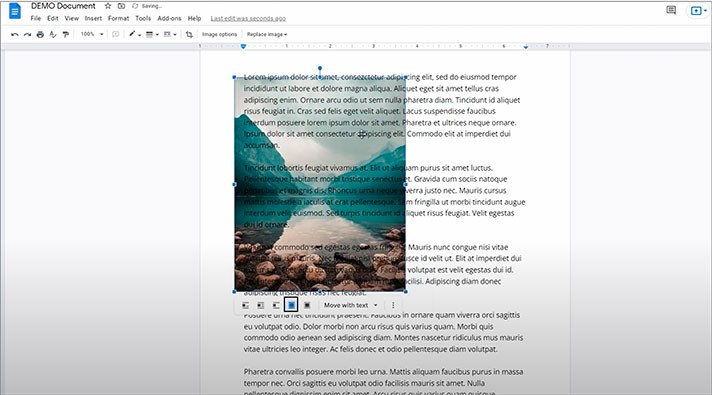The image size is (712, 395).
Task: Open comment history icon at top right
Action: point(671,10)
